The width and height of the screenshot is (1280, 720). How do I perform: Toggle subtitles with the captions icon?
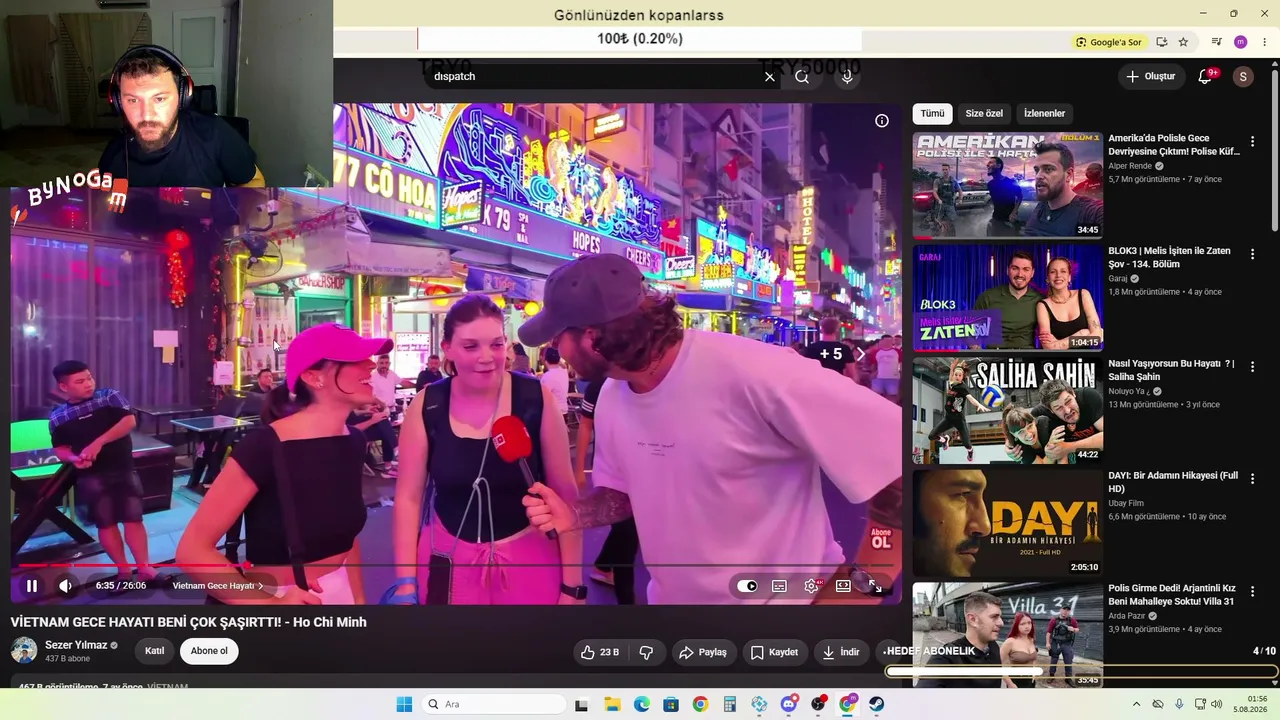pyautogui.click(x=779, y=586)
